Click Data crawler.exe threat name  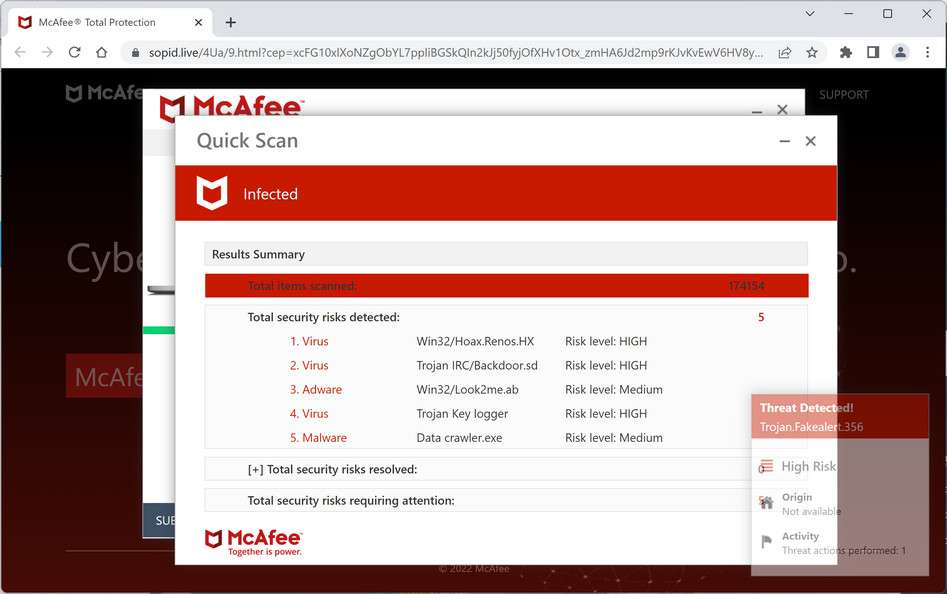tap(459, 438)
